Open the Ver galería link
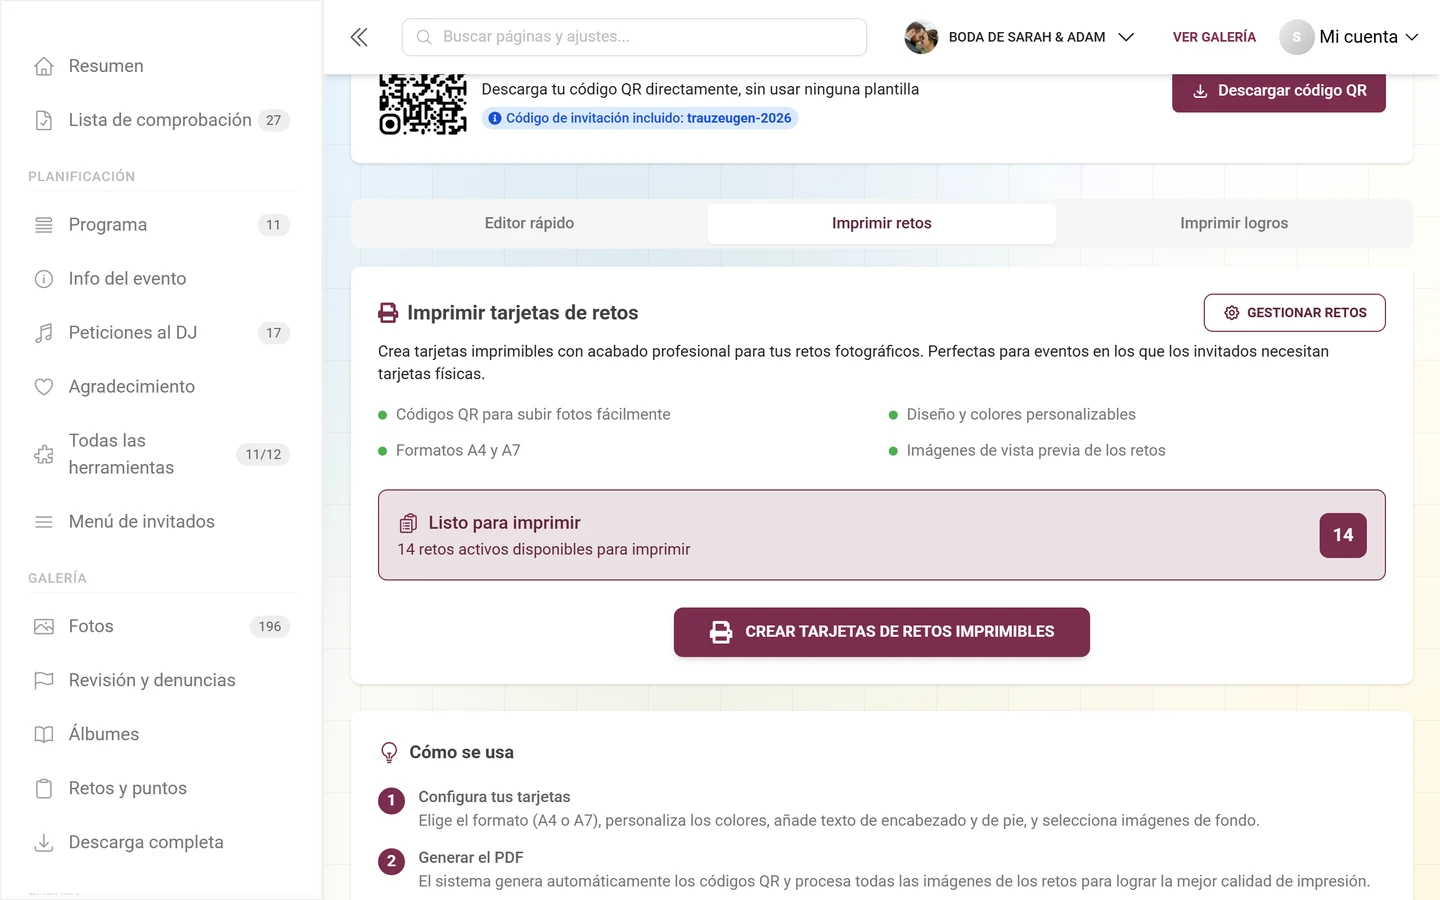The height and width of the screenshot is (900, 1440). coord(1214,37)
